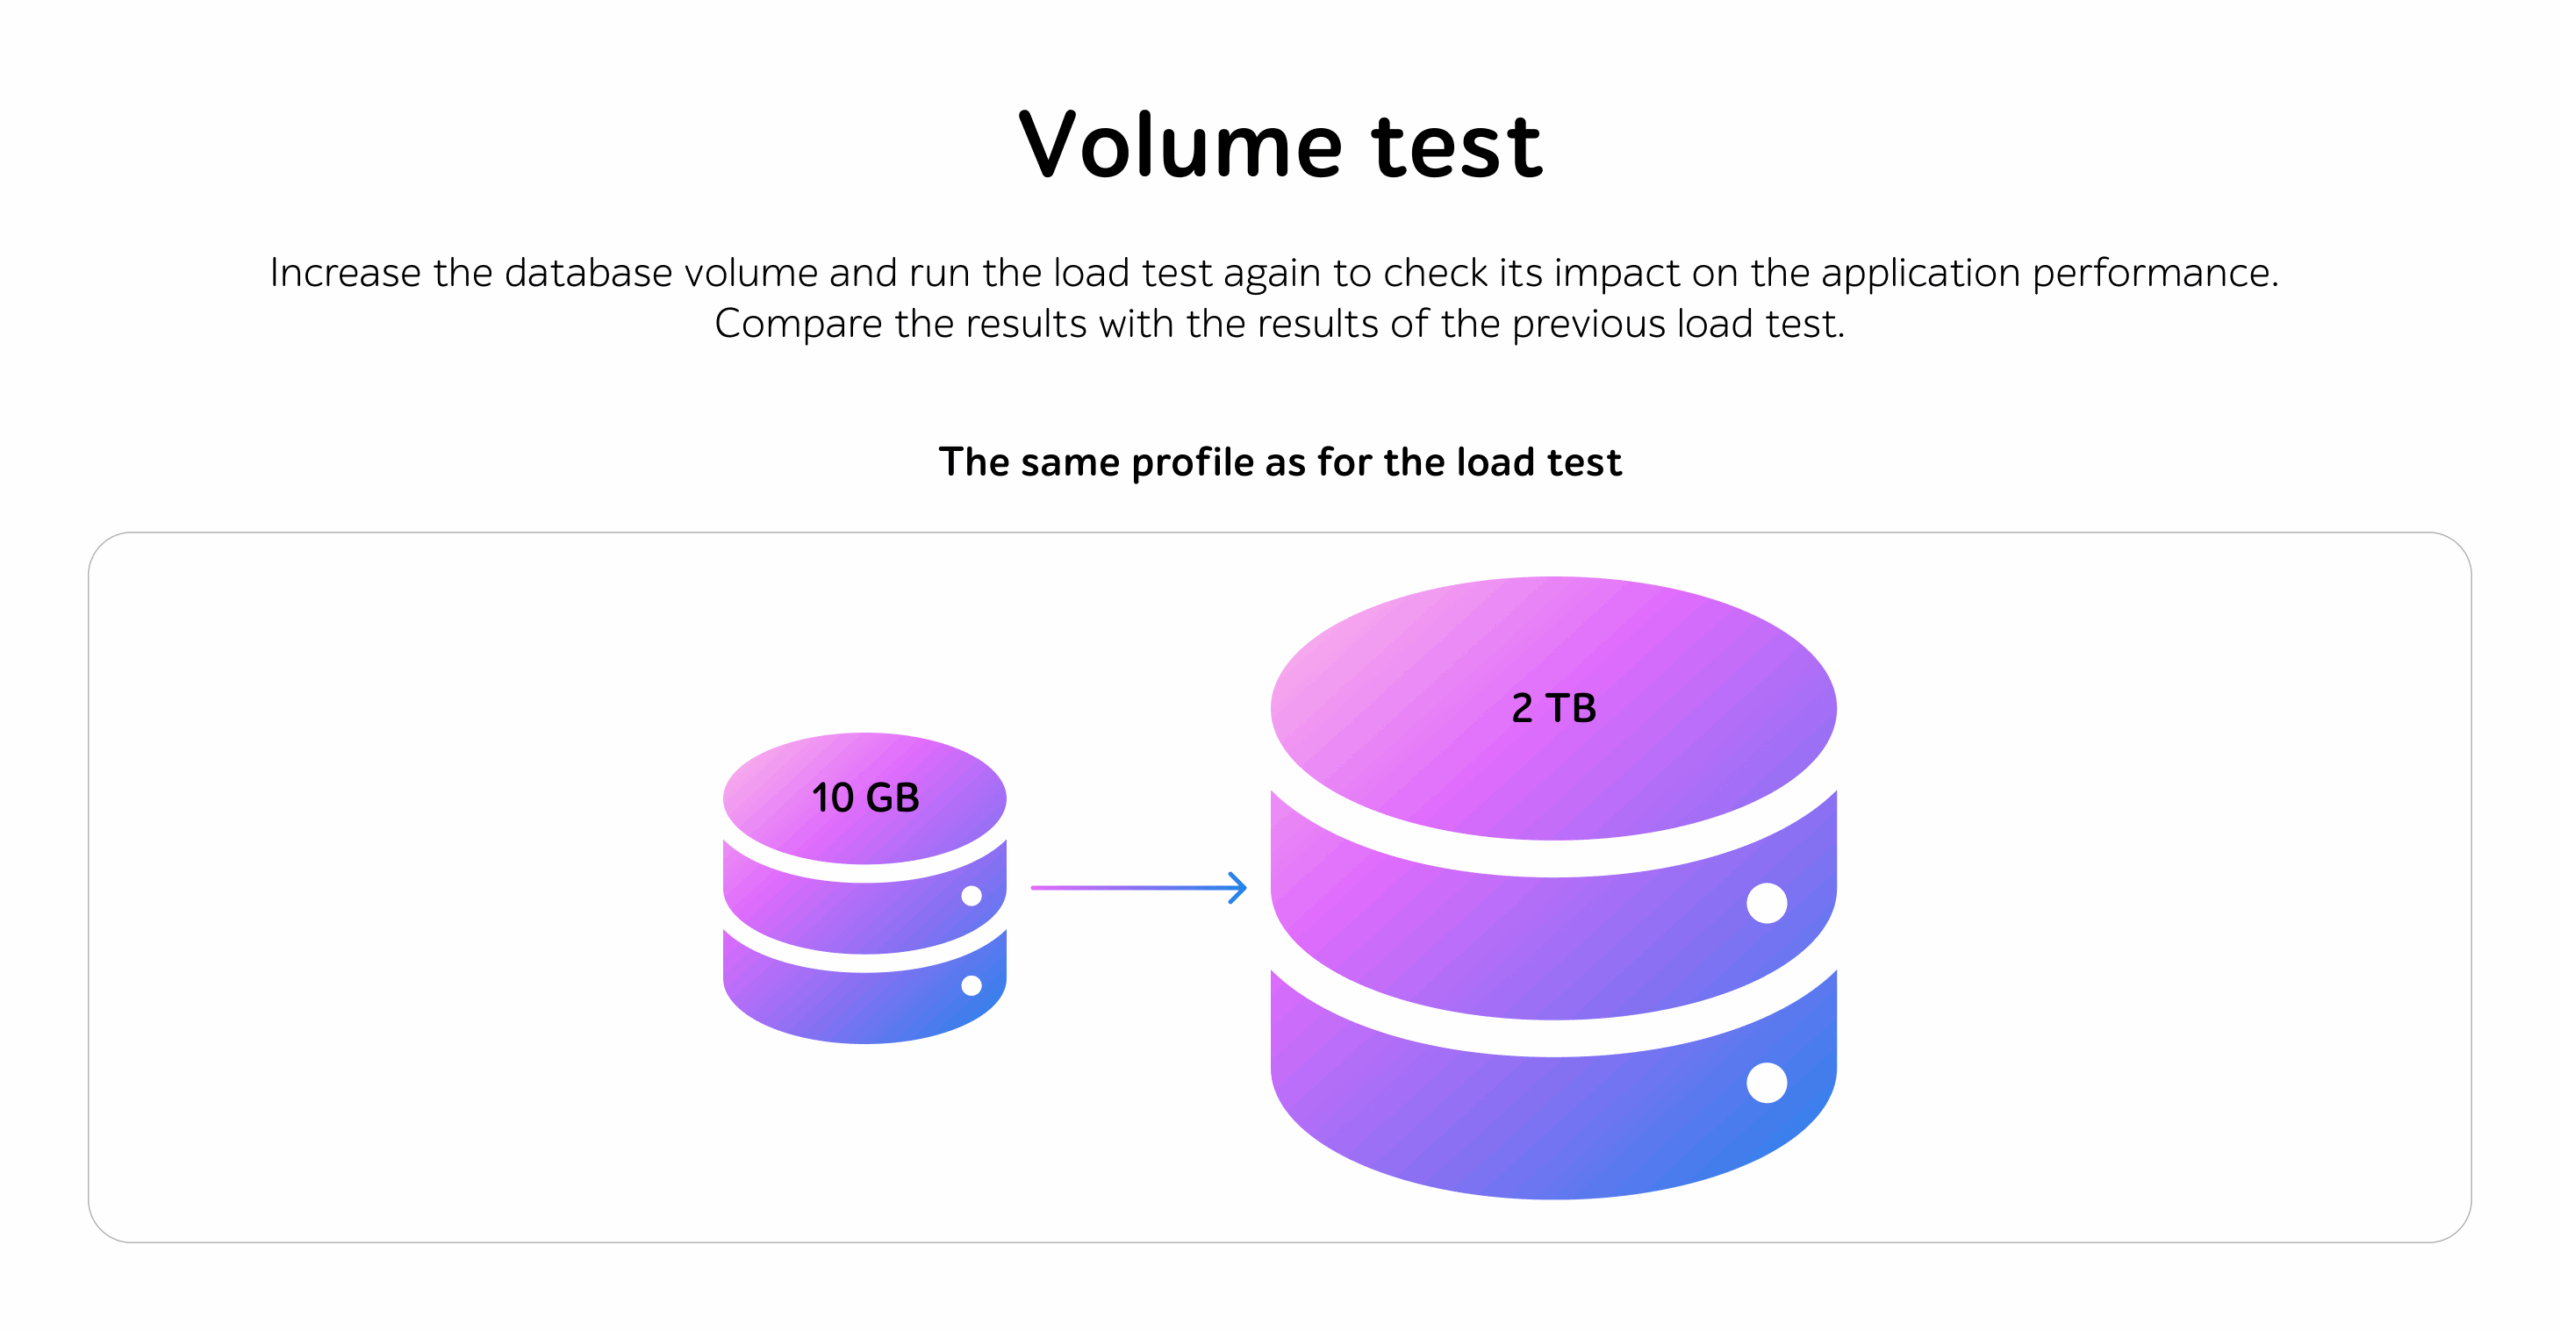Click the word "test" in the title
Screen dimensions: 2560x1331
(1456, 146)
